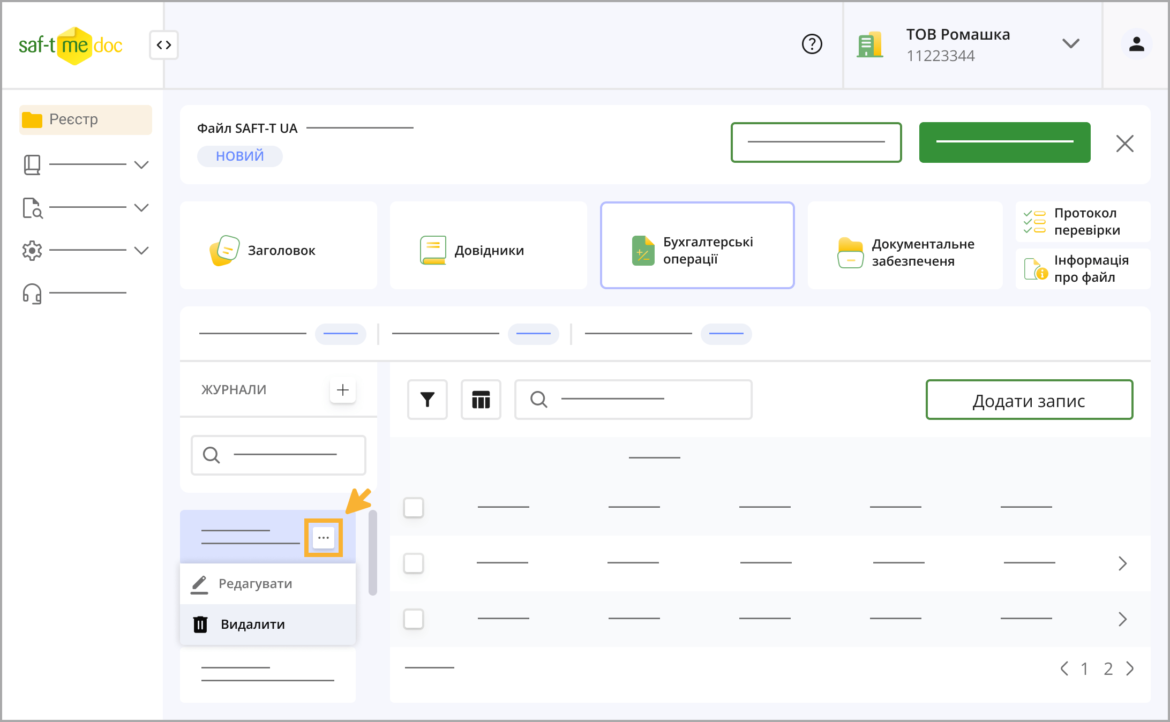Screen dimensions: 1170x722
Task: Click the journals list scrollbar
Action: [x=372, y=553]
